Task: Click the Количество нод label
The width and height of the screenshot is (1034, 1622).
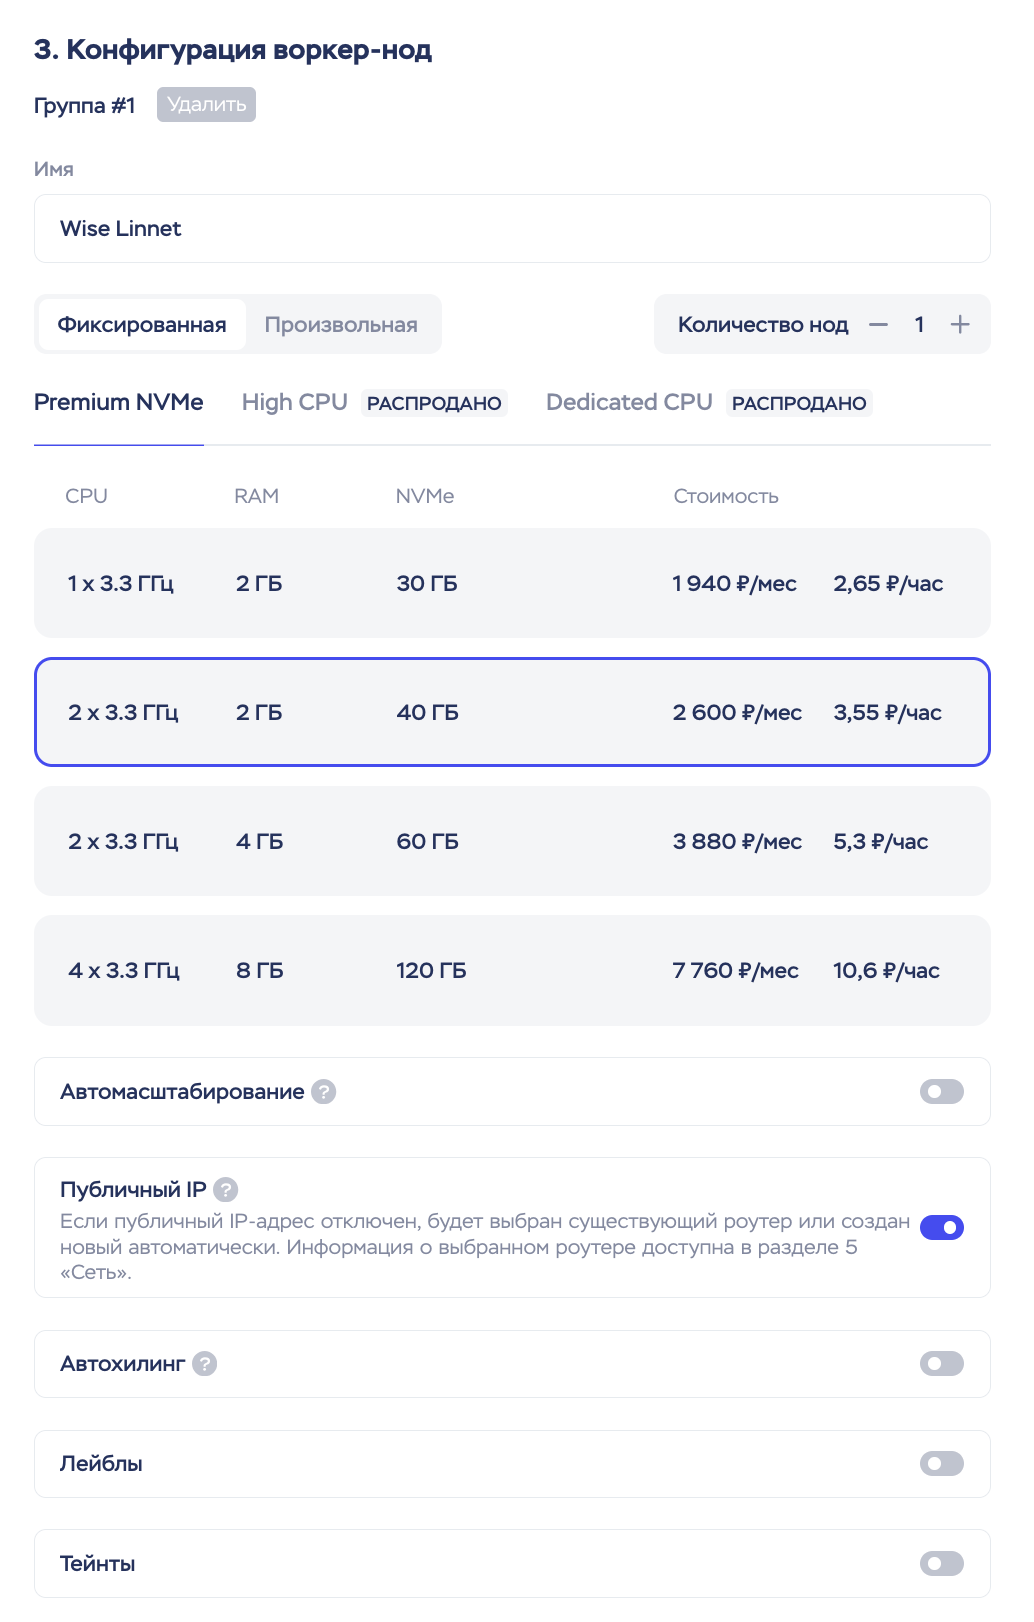Action: click(x=763, y=324)
